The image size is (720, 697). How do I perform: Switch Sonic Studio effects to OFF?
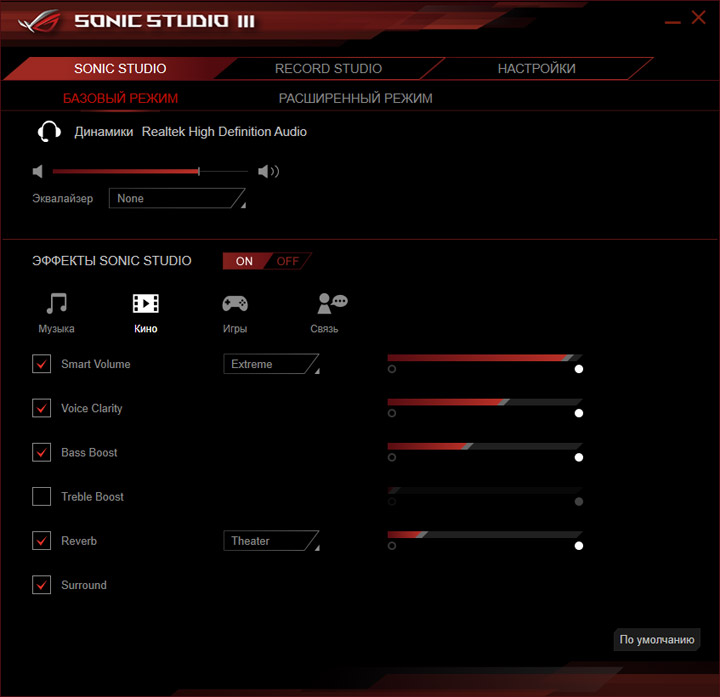click(x=288, y=261)
